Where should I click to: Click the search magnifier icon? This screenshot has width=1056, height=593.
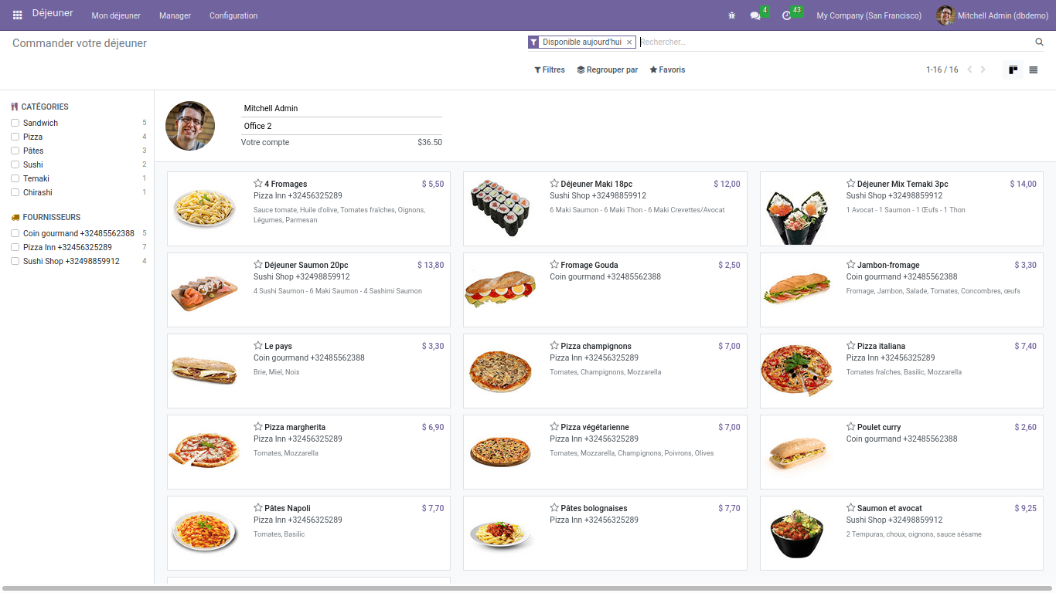pyautogui.click(x=1039, y=42)
